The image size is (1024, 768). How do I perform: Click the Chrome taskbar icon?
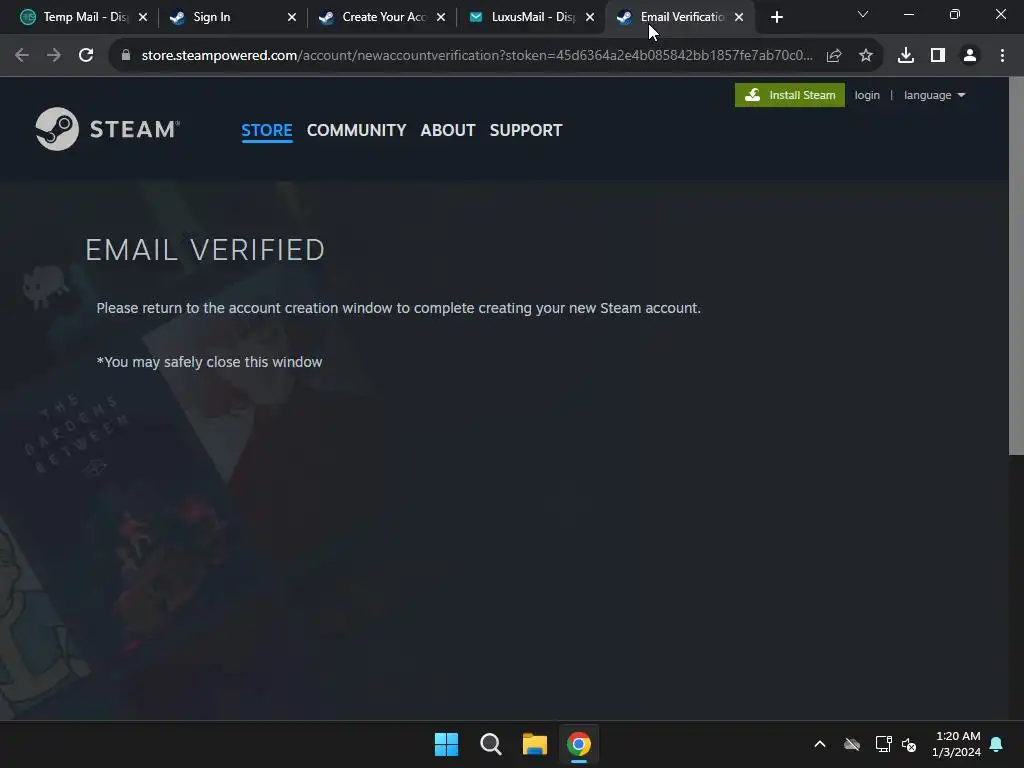(x=579, y=744)
